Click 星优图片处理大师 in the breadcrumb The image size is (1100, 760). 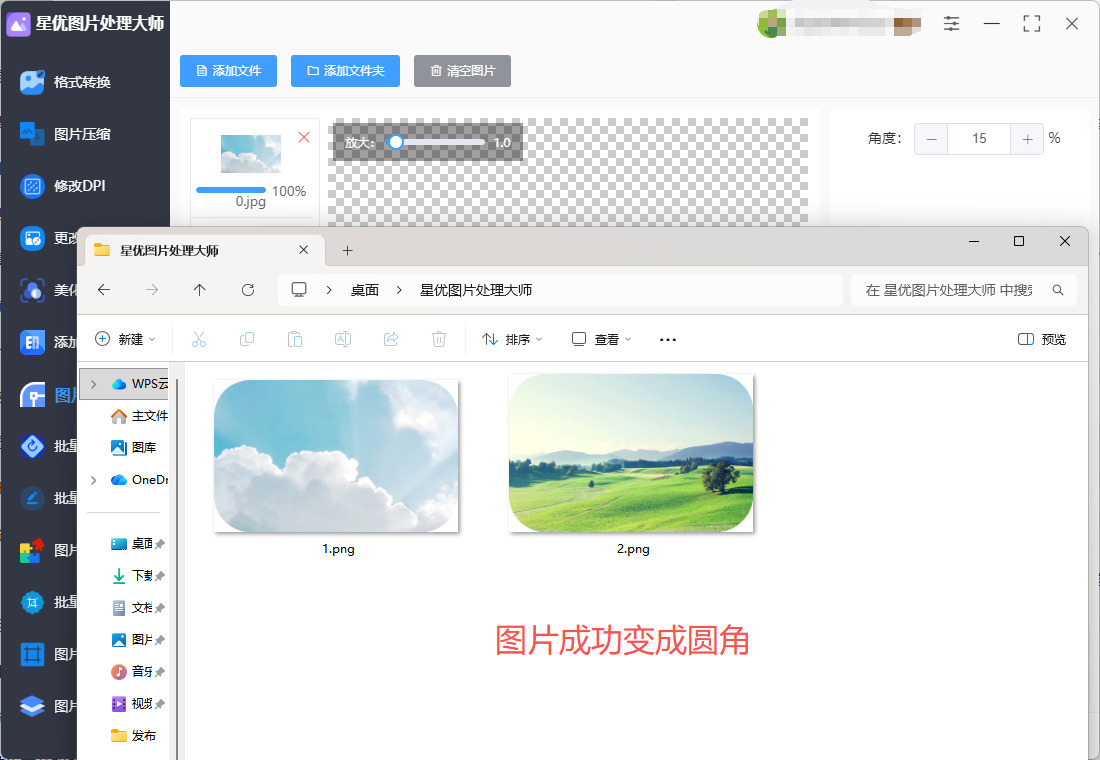[476, 291]
